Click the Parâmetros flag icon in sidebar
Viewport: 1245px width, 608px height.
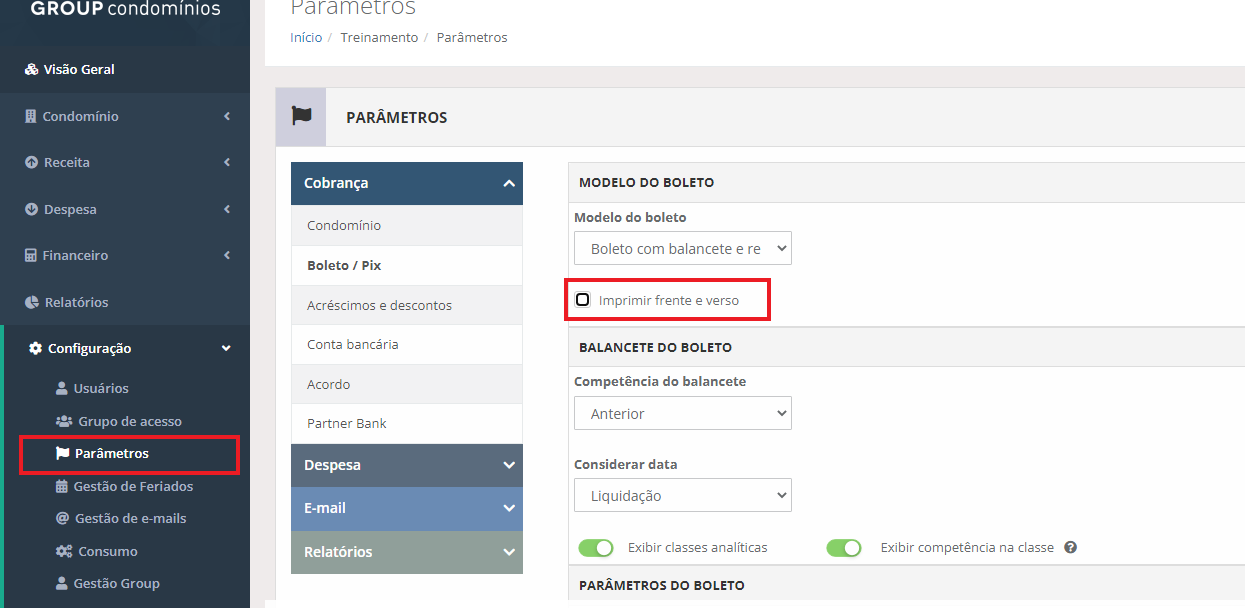[62, 453]
